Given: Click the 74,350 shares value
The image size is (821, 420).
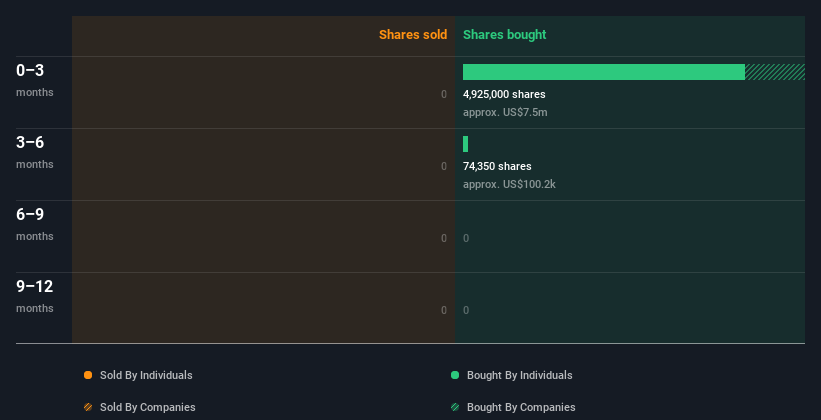Looking at the screenshot, I should coord(497,166).
